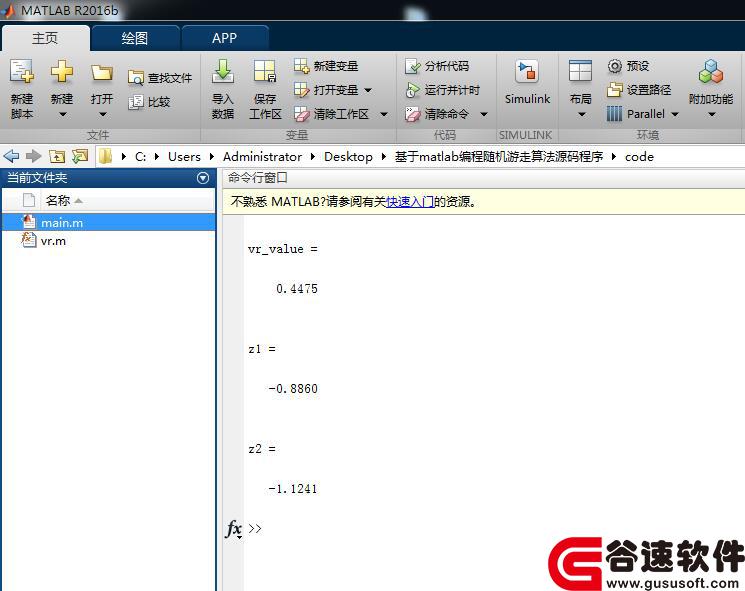The height and width of the screenshot is (591, 745).
Task: Expand the Open Variable (打开变量) dropdown arrow
Action: click(368, 90)
